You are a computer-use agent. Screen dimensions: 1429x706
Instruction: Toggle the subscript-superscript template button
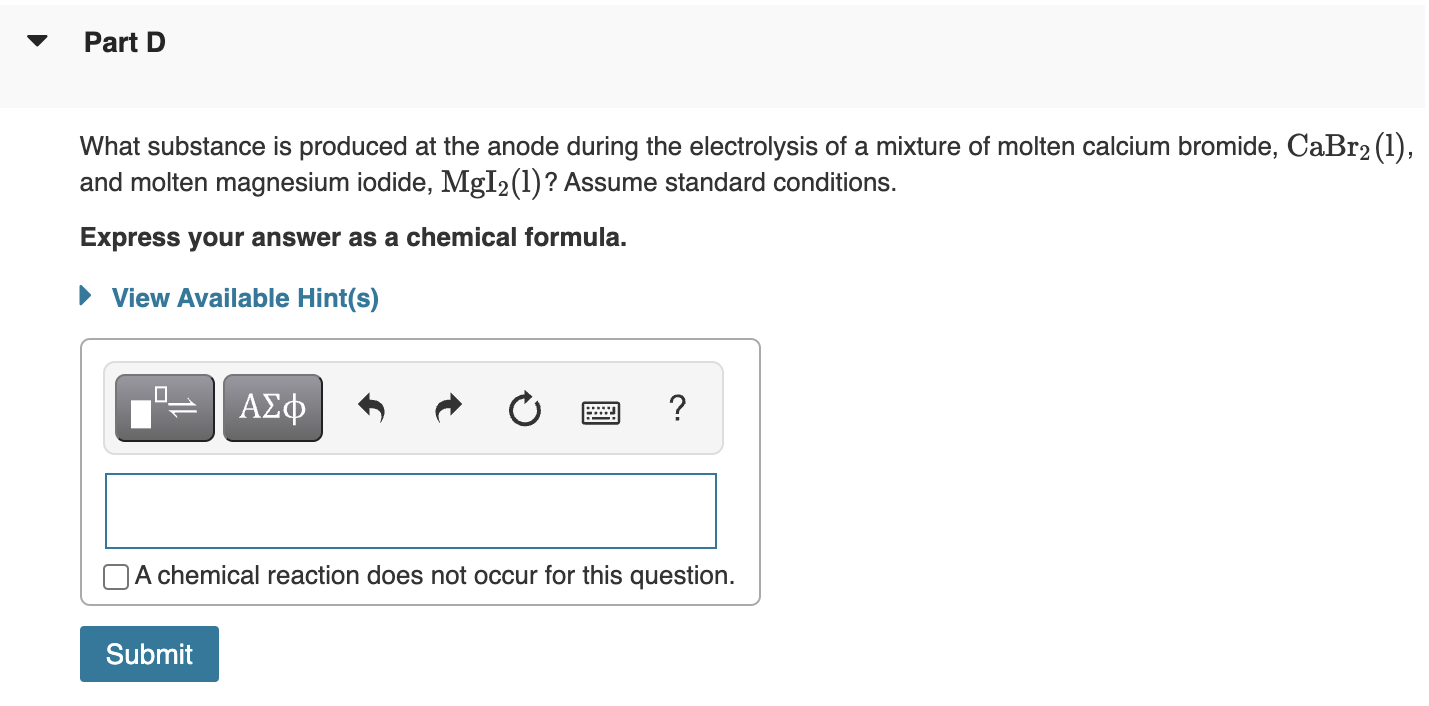pos(164,407)
